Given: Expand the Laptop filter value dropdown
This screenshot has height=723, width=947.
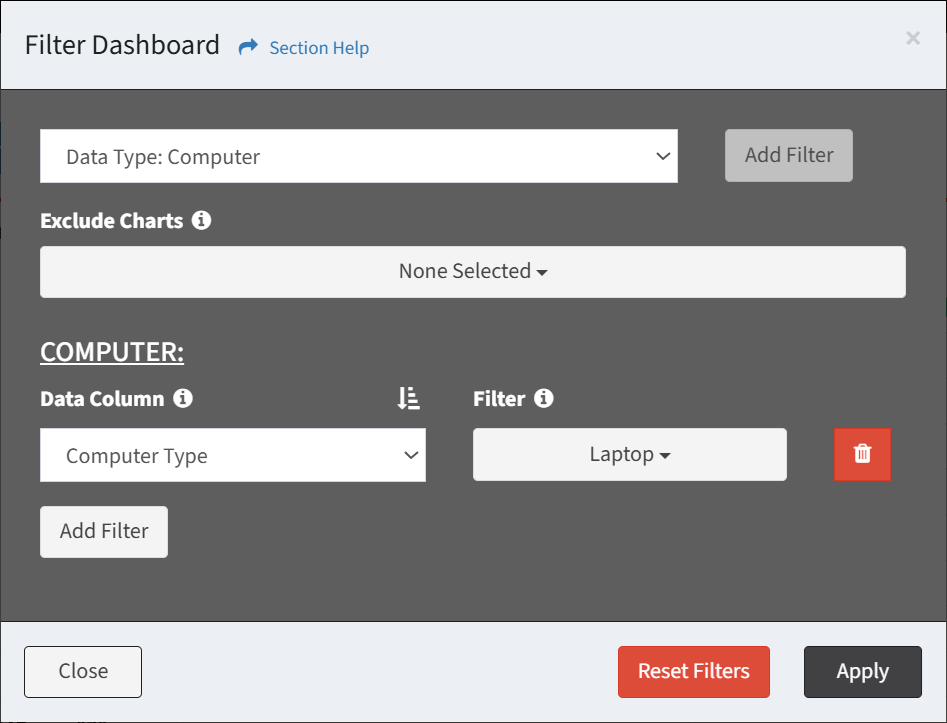Looking at the screenshot, I should point(630,454).
